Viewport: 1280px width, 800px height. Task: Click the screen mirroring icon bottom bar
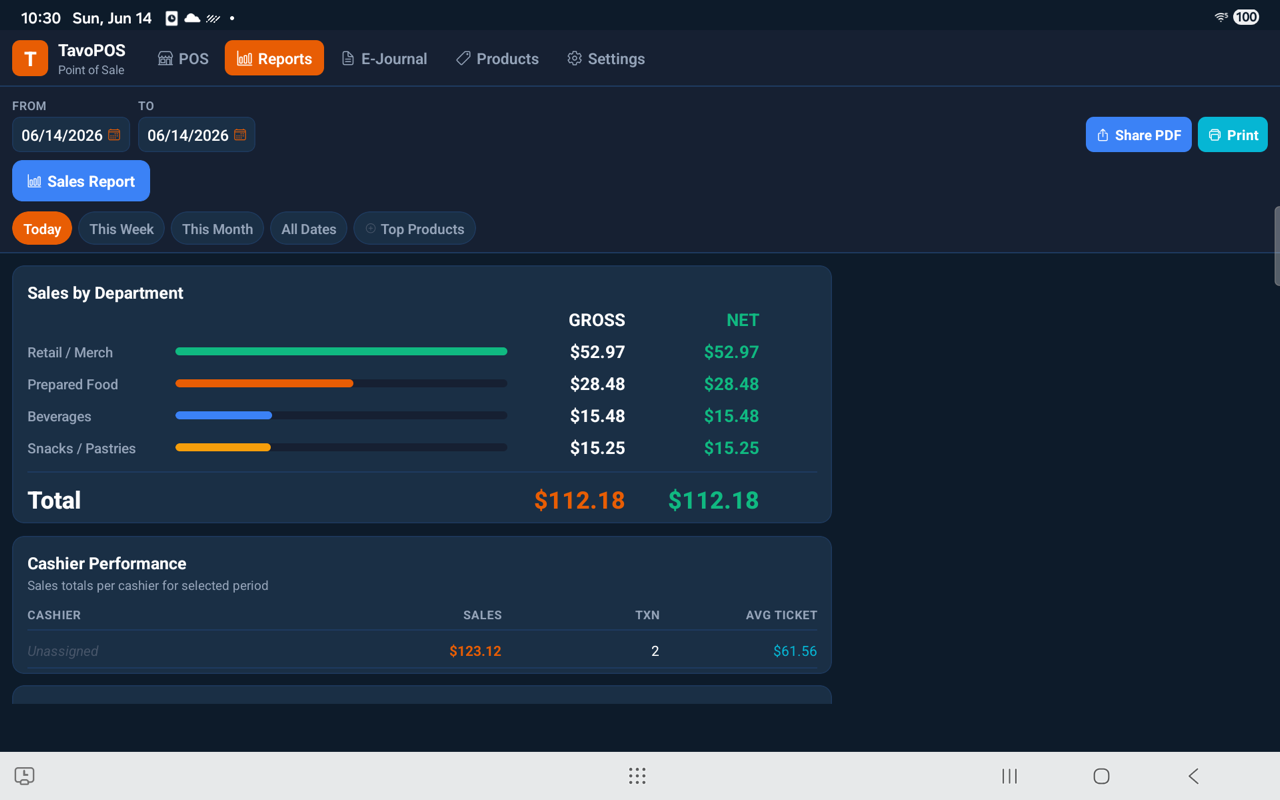[25, 776]
